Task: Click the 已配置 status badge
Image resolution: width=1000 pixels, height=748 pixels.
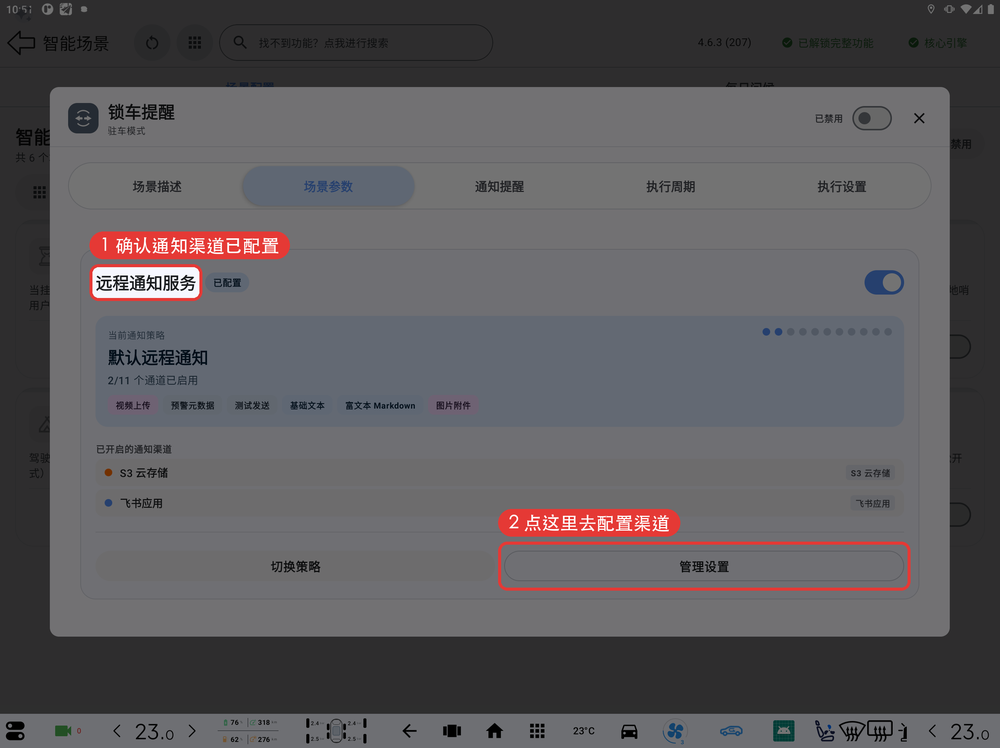Action: [227, 282]
